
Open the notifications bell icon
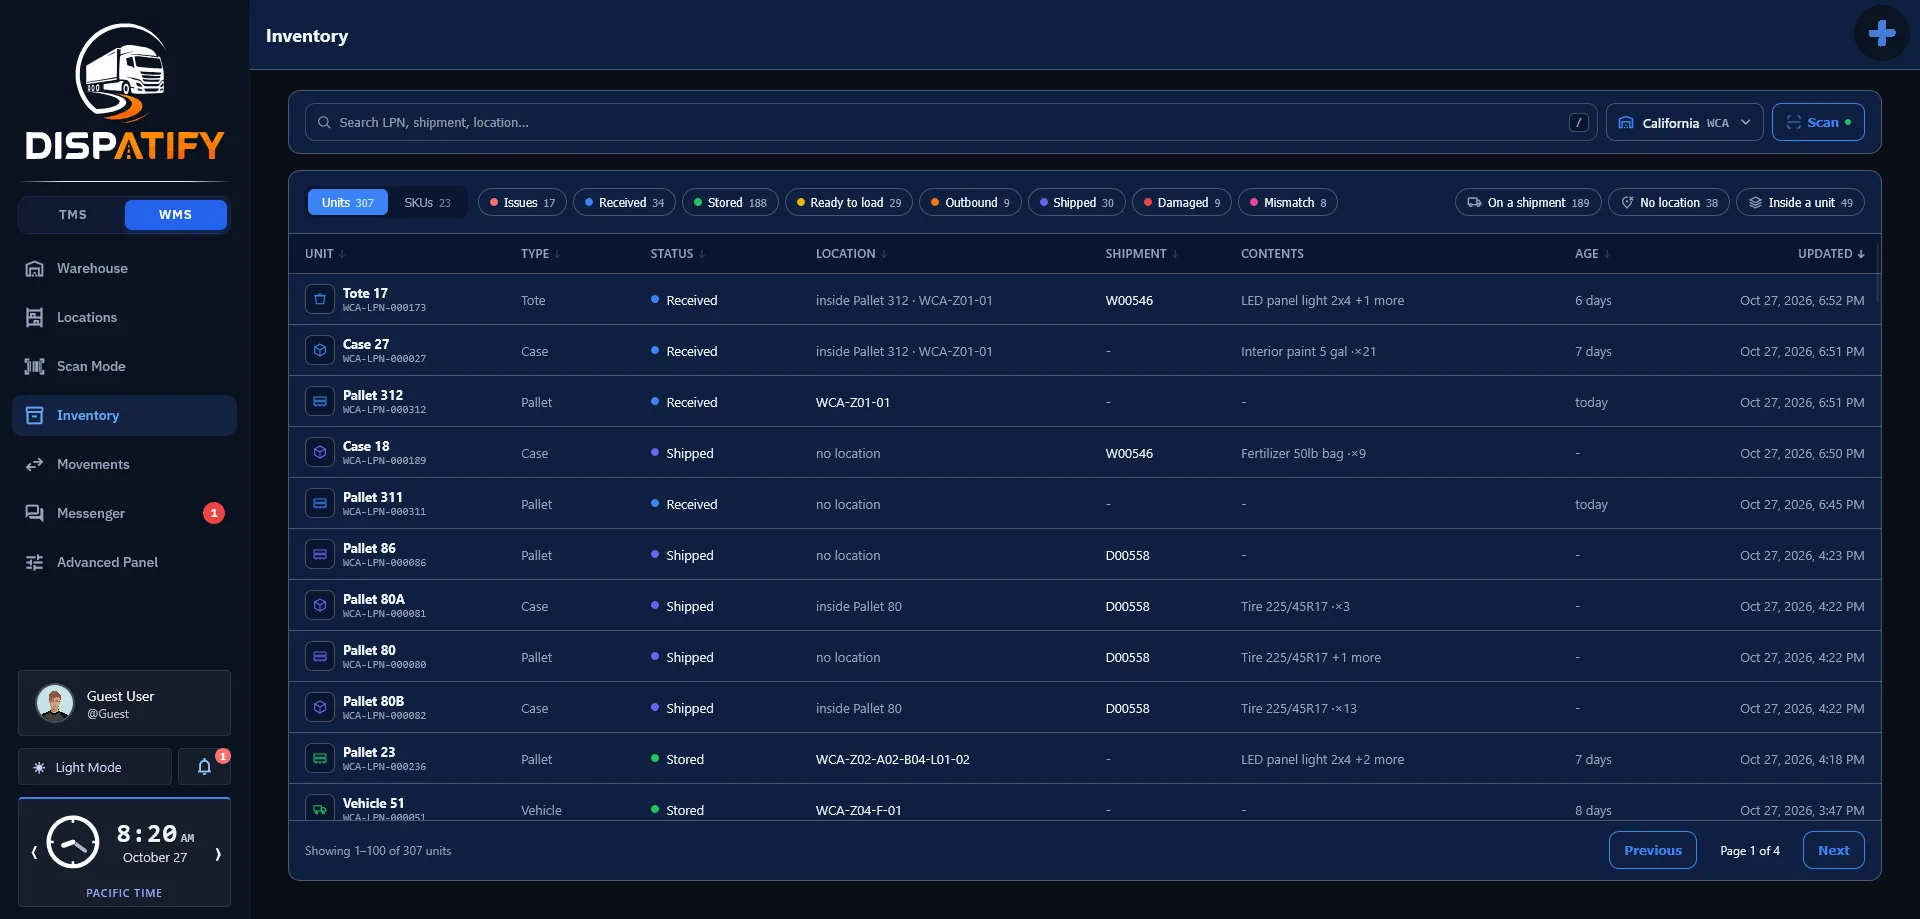coord(204,767)
